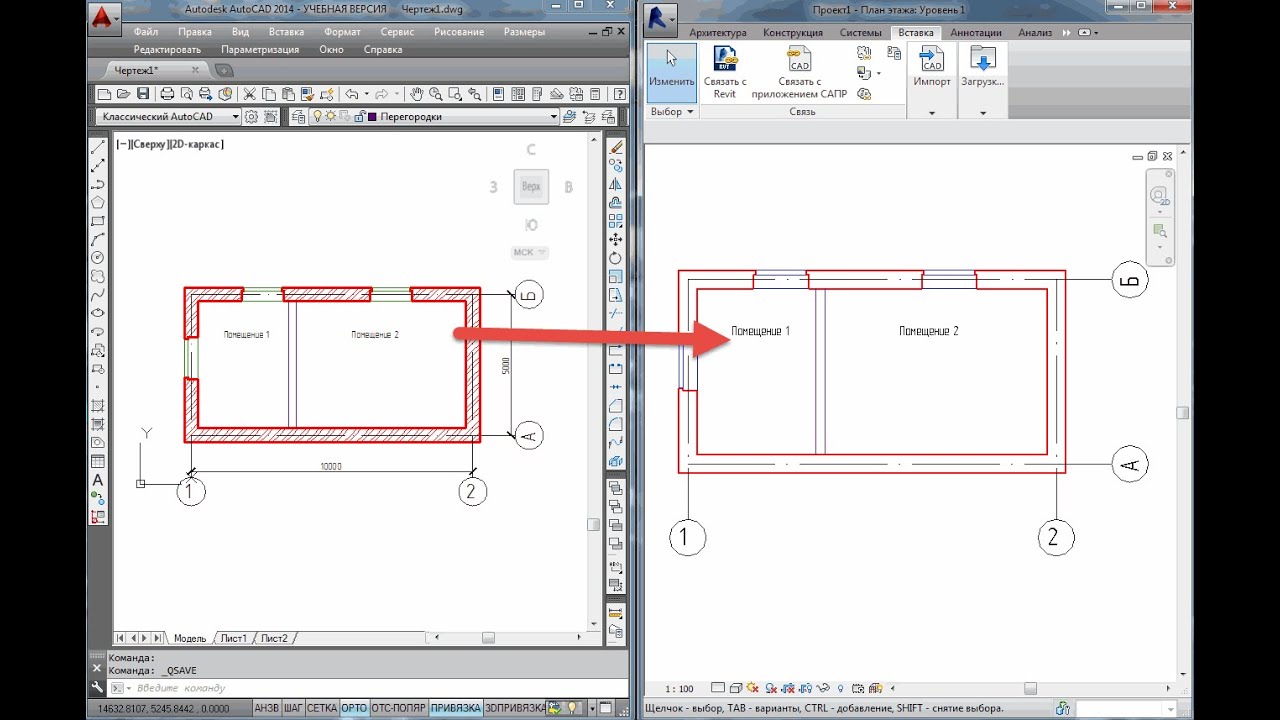Open 'Классический AutoCAD' workspace dropdown
The width and height of the screenshot is (1280, 720).
[236, 117]
